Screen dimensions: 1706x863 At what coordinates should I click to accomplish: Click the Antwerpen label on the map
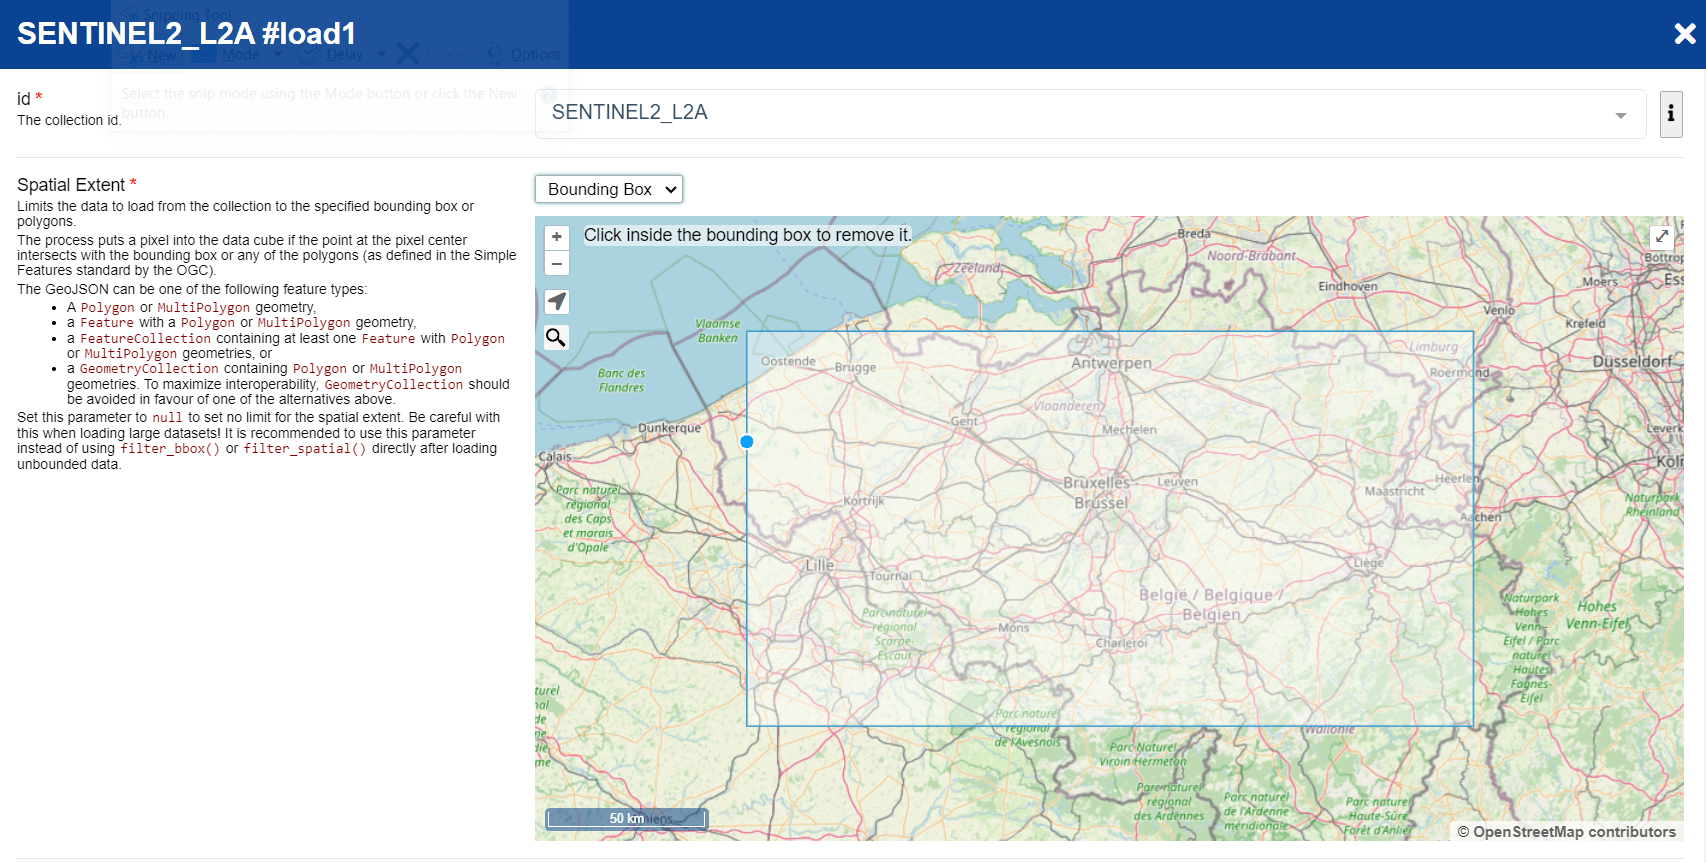click(1111, 363)
